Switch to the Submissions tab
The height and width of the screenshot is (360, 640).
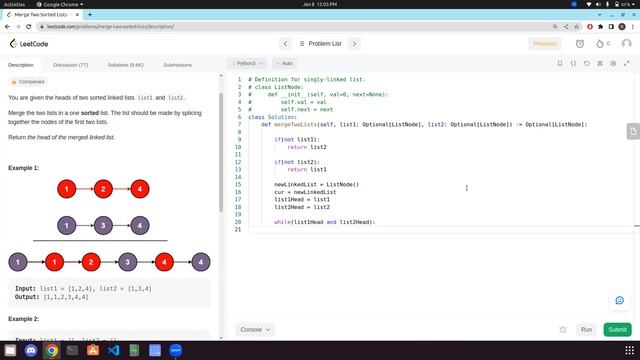(177, 65)
